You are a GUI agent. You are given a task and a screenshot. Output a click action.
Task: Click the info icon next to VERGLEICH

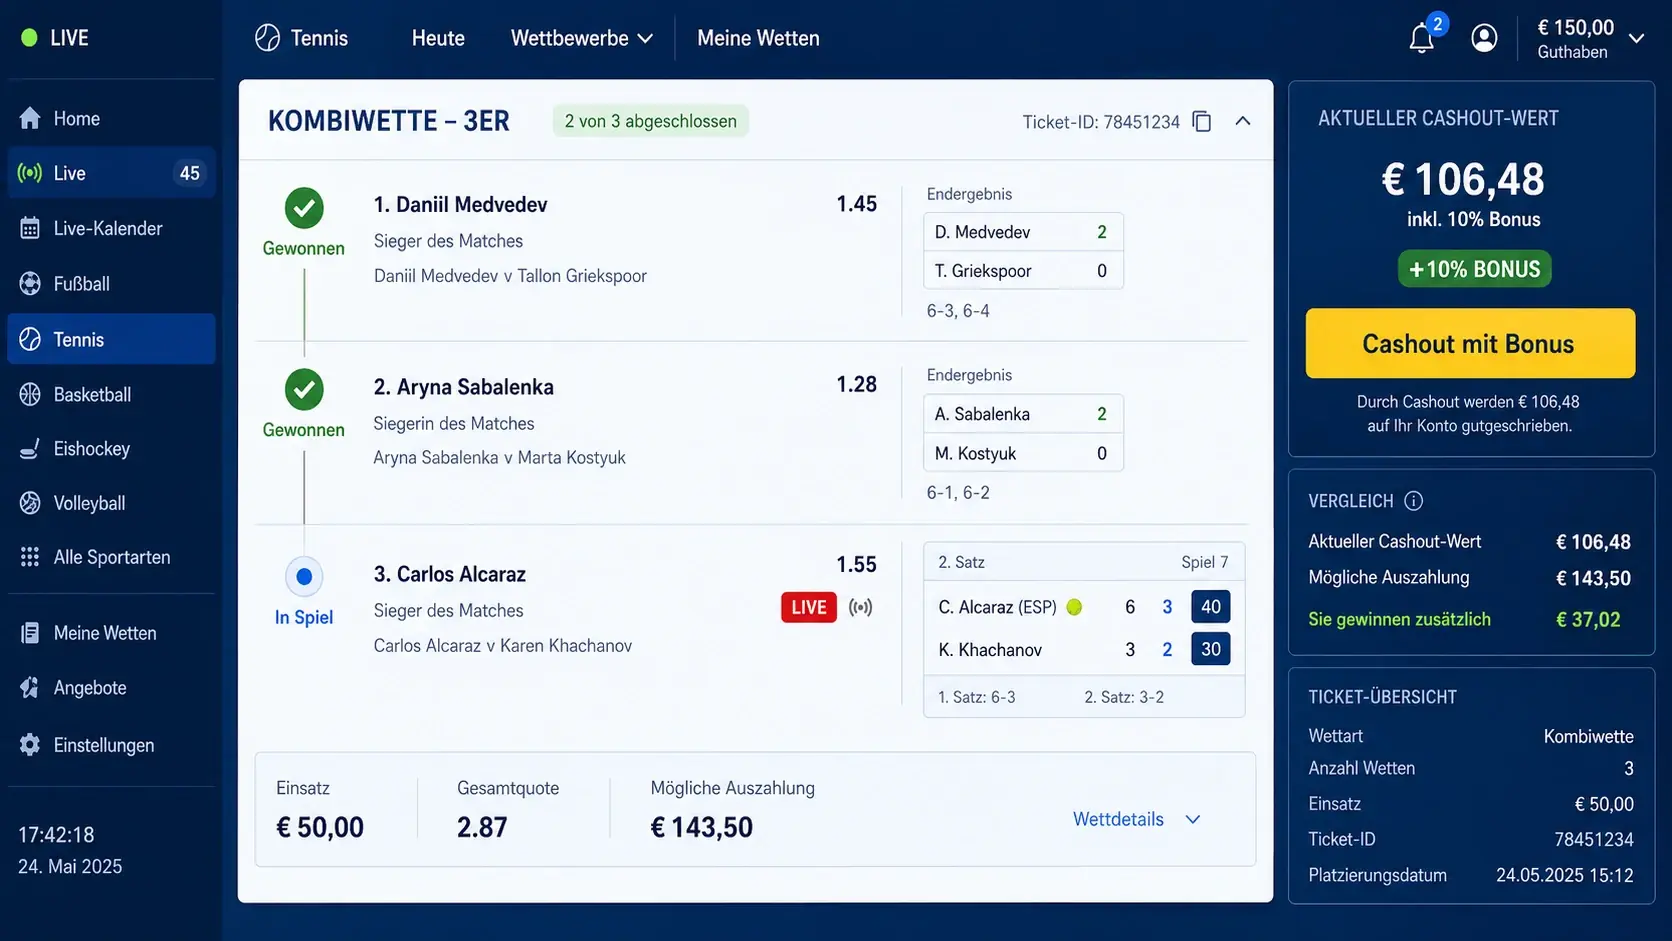[1413, 501]
